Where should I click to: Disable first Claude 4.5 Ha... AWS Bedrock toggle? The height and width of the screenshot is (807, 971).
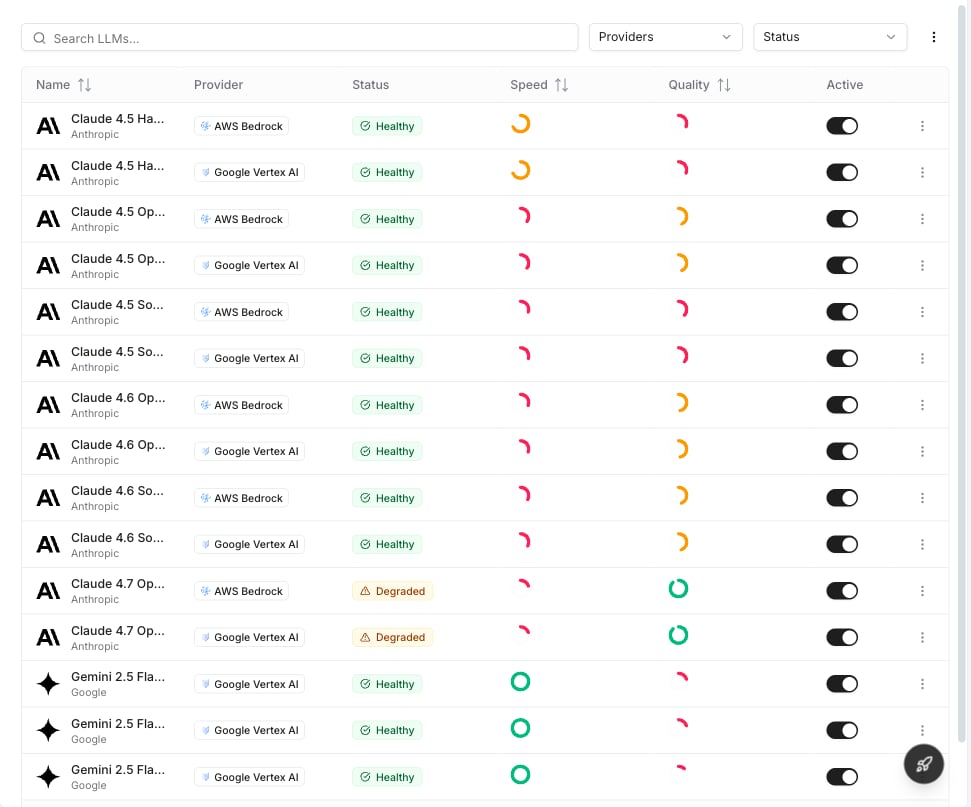(842, 126)
